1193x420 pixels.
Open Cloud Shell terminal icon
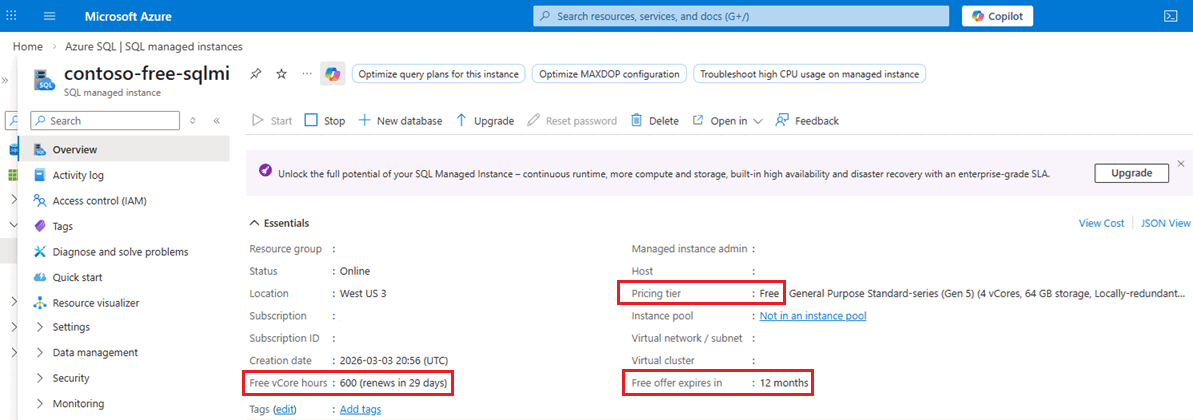pos(1171,16)
